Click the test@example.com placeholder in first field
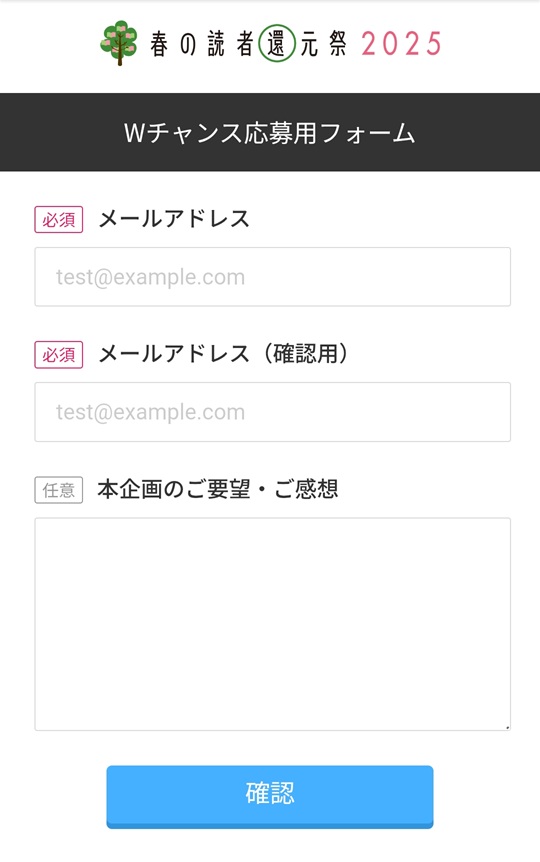 [x=150, y=277]
